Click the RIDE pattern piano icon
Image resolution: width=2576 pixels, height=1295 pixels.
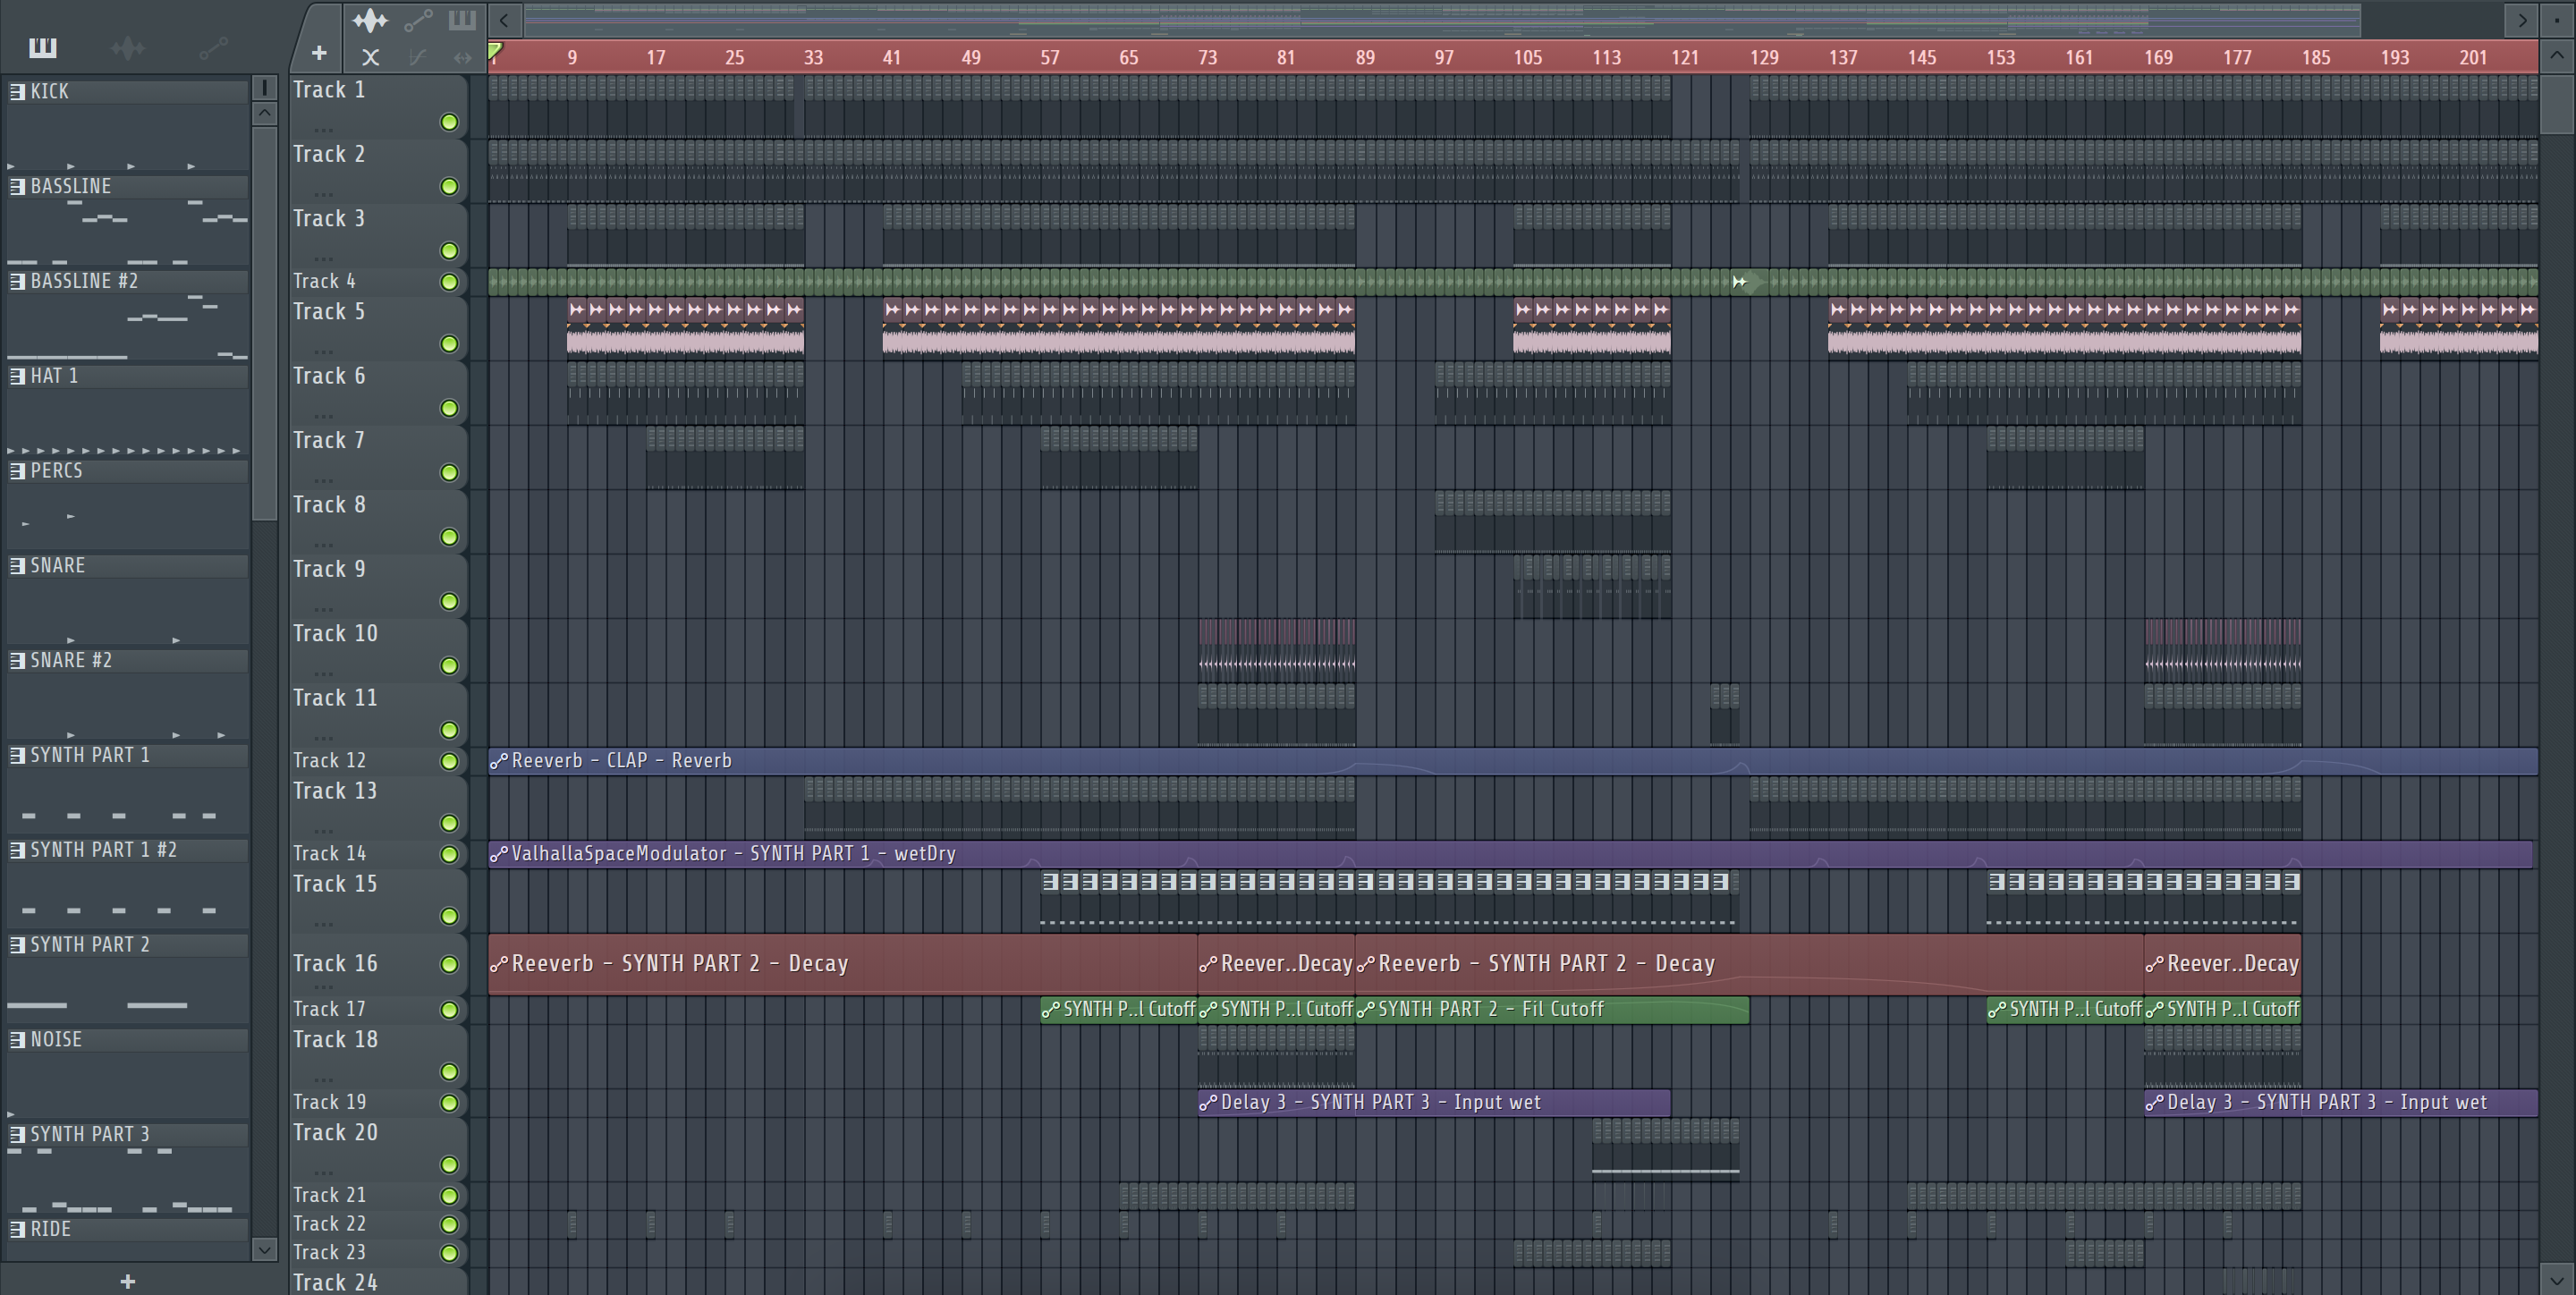tap(17, 1229)
